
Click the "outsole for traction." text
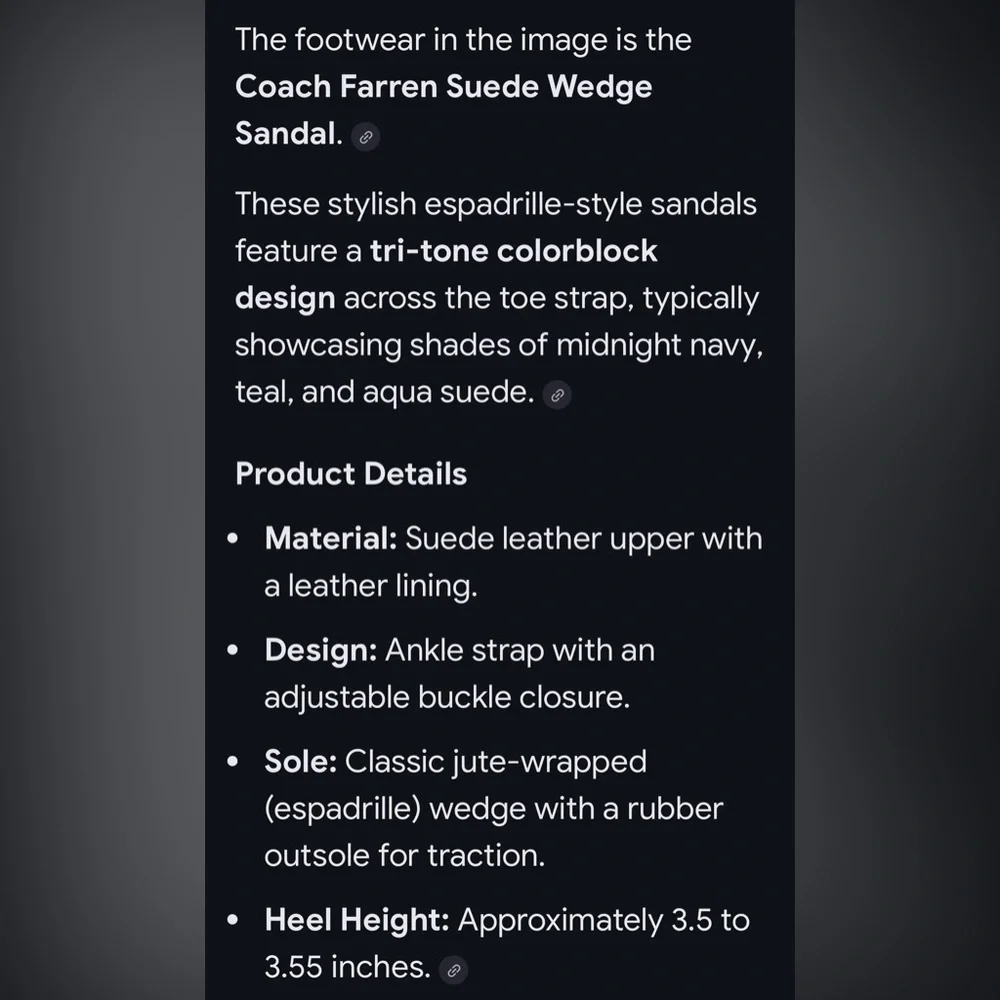tap(404, 856)
